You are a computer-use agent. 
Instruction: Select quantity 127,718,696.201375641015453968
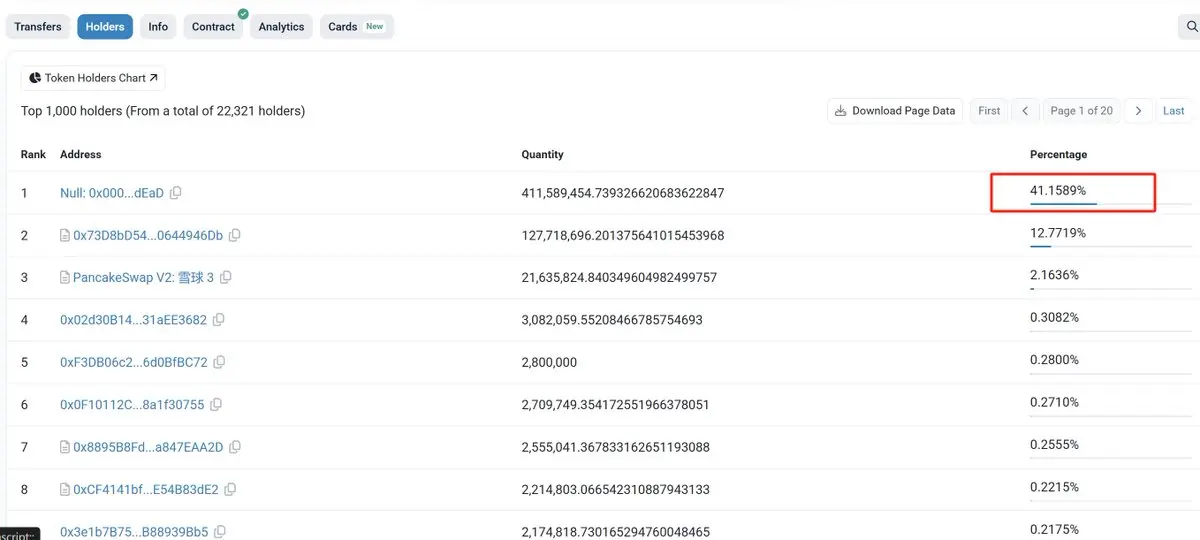click(623, 235)
